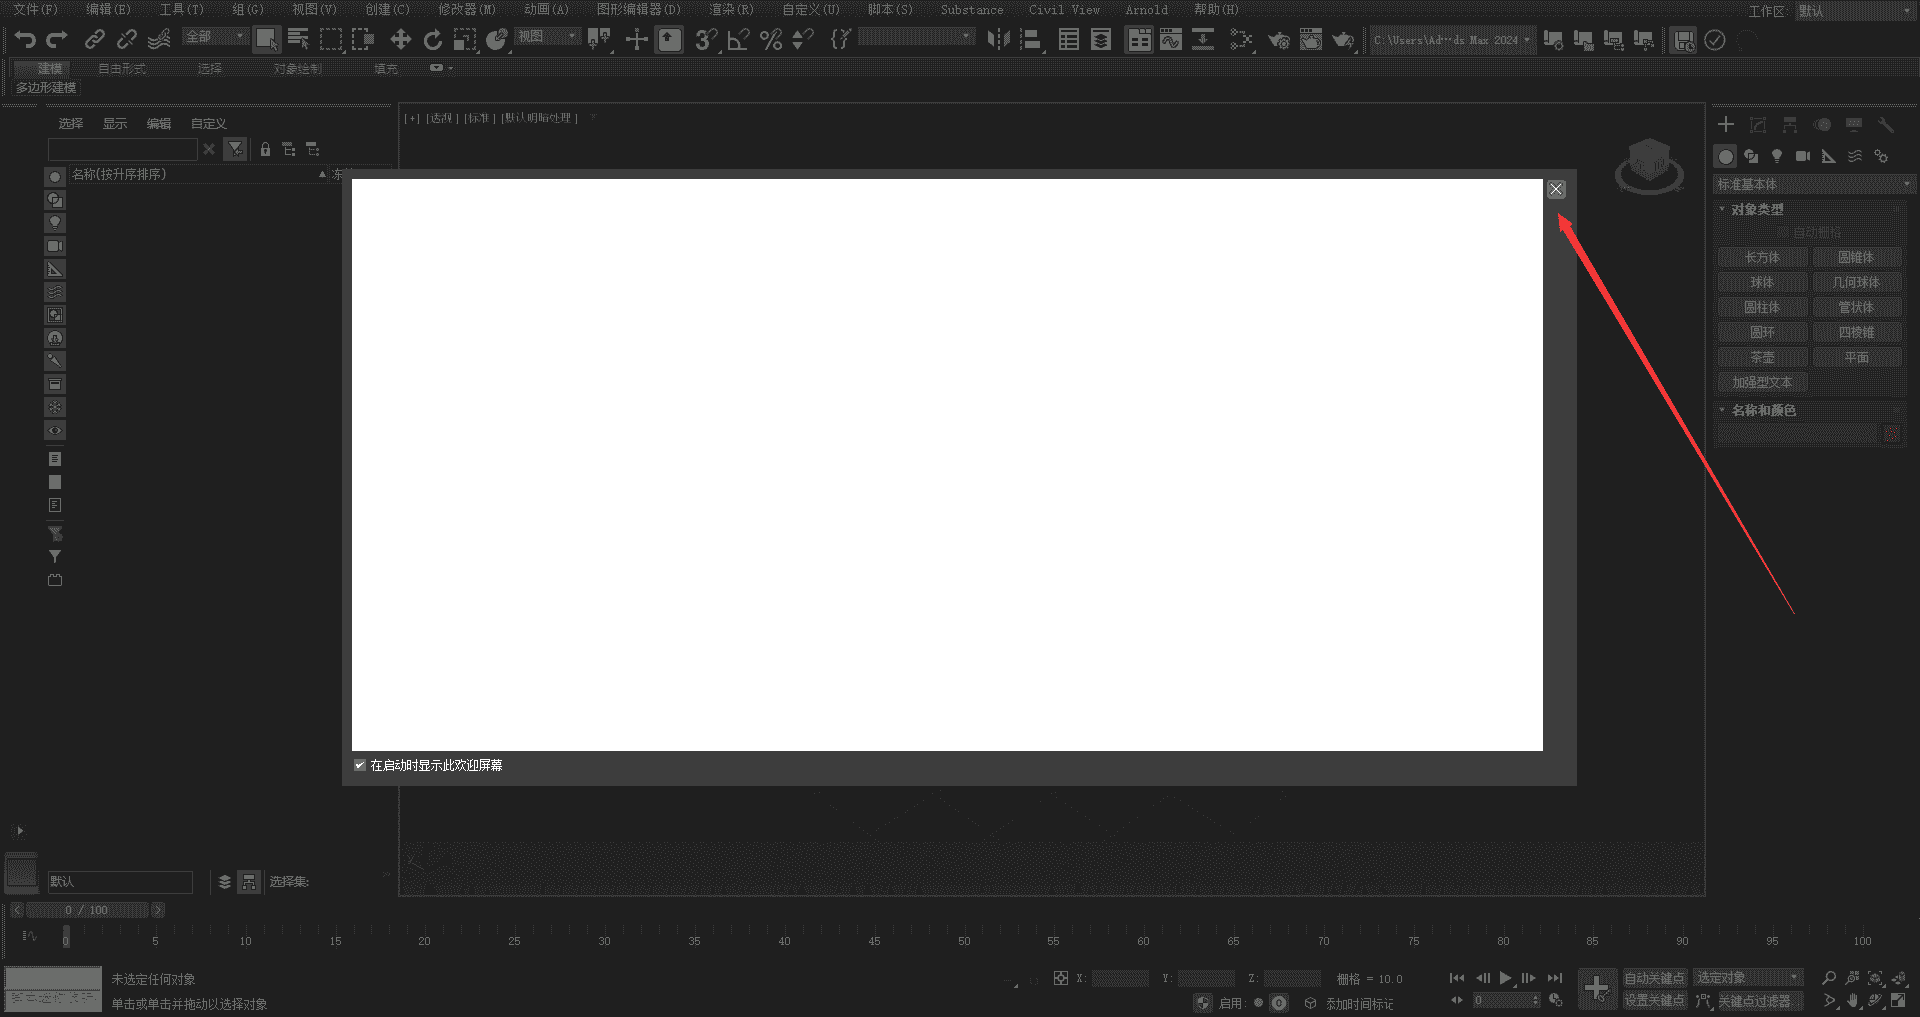The width and height of the screenshot is (1920, 1017).
Task: Toggle display geometry filter in Scene Explorer
Action: 55,177
